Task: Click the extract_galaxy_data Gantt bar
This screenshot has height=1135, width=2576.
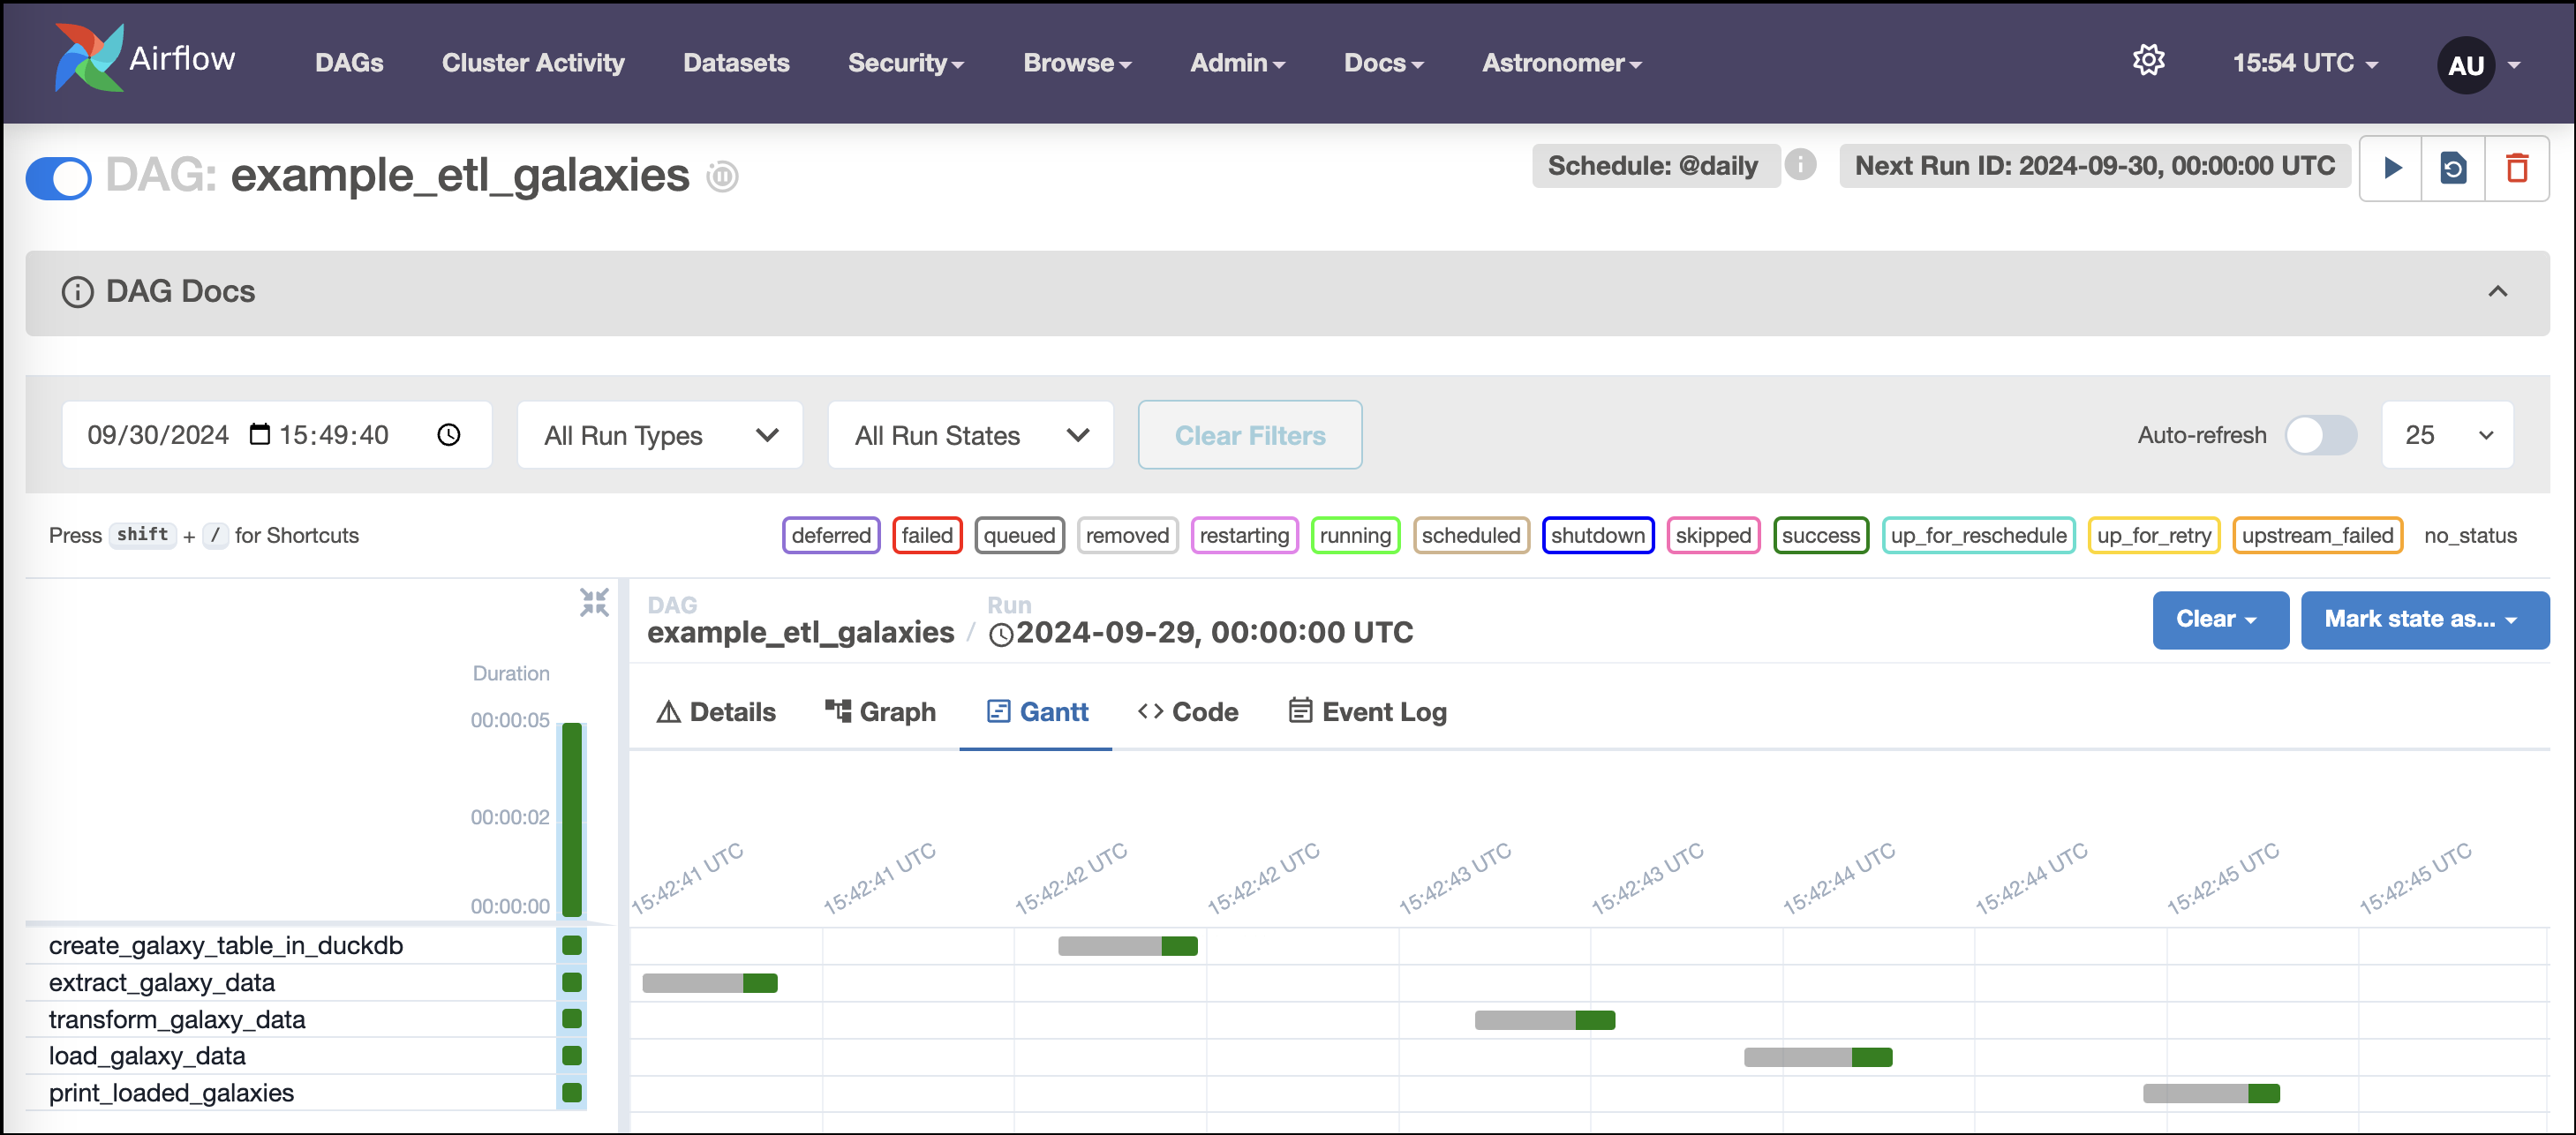Action: pyautogui.click(x=709, y=983)
